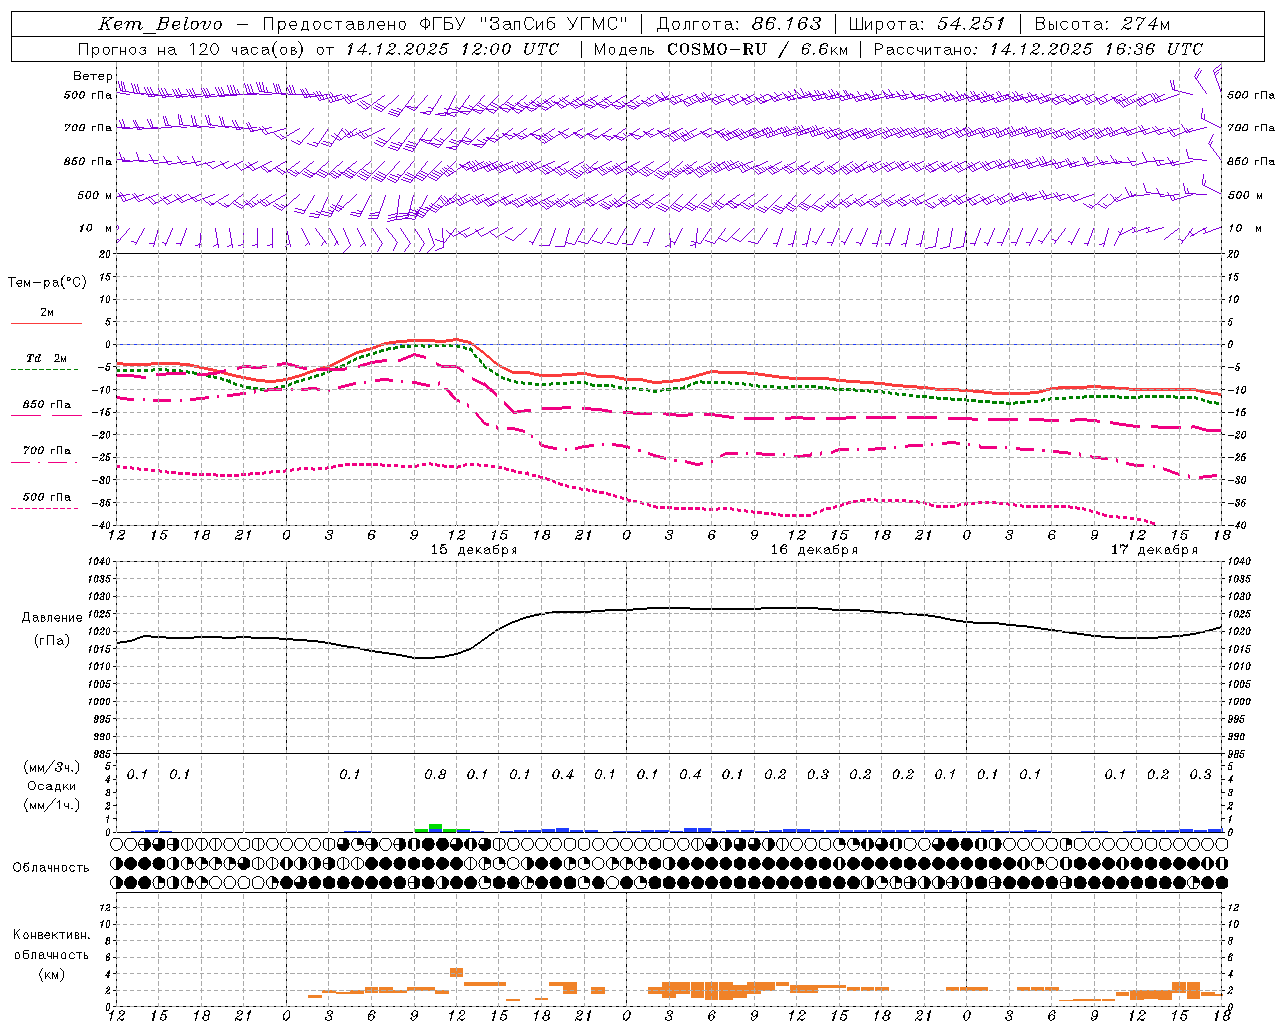1280x1024 pixels.
Task: Click the Облачность panel label
Action: (51, 867)
